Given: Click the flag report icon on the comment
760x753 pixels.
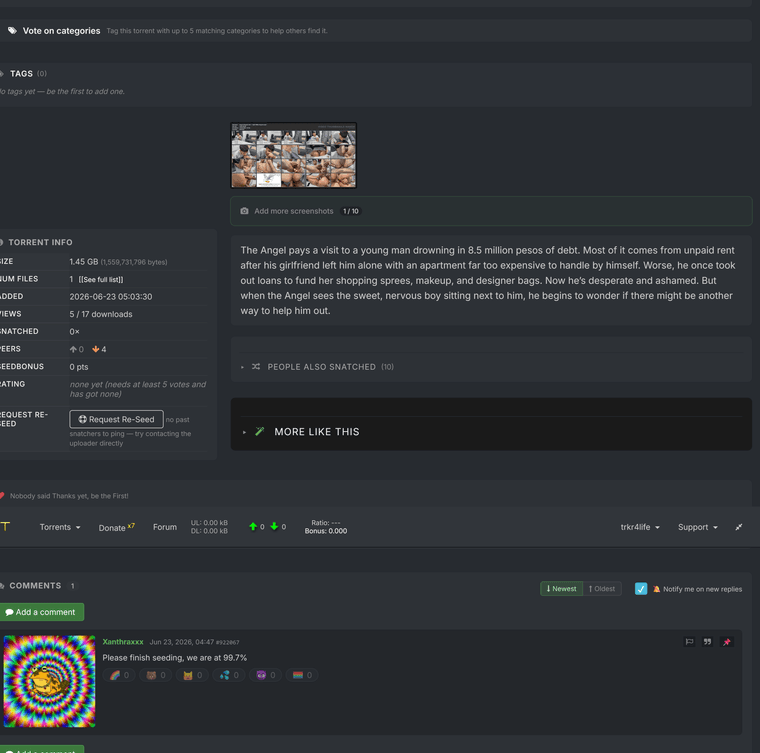Looking at the screenshot, I should pyautogui.click(x=689, y=642).
